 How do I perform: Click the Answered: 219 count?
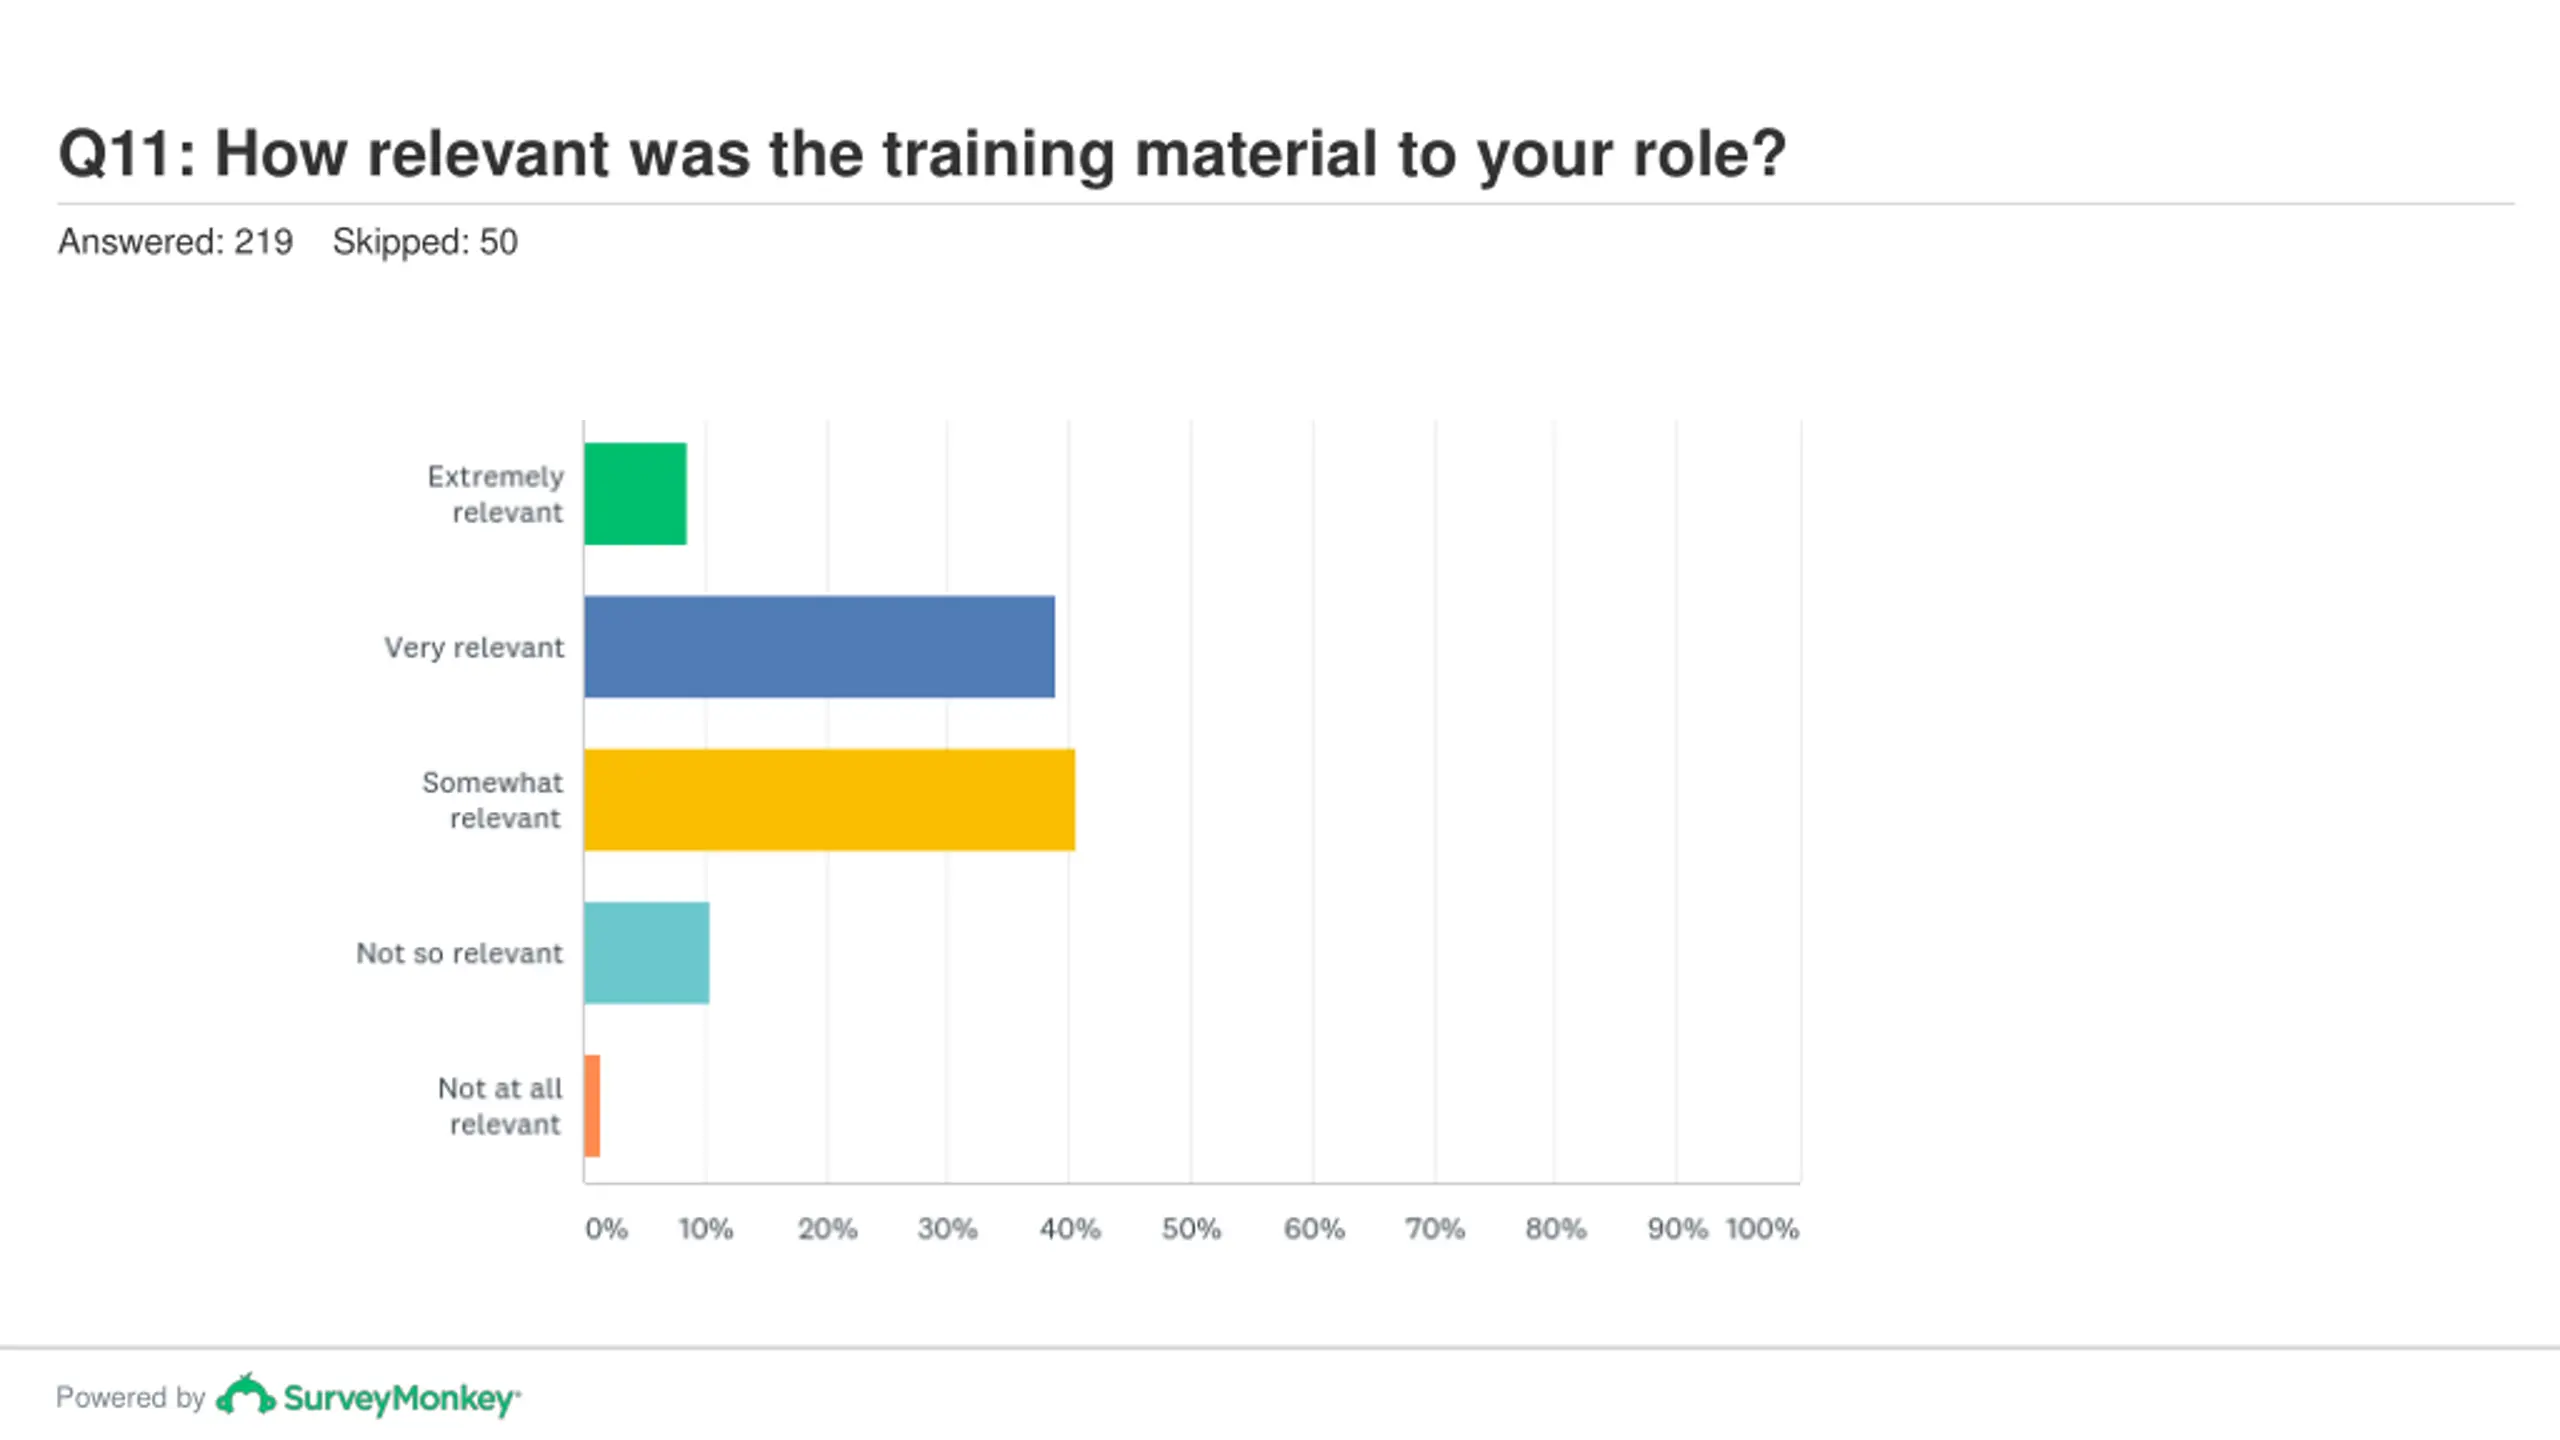175,242
